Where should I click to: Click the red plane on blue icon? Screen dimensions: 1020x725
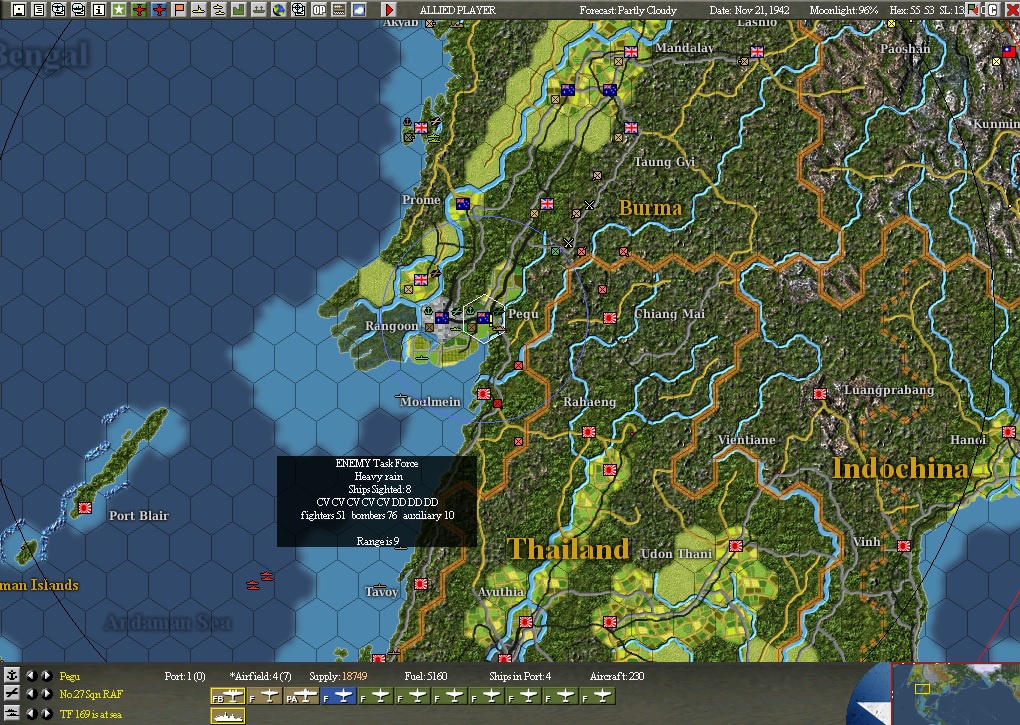coord(159,10)
